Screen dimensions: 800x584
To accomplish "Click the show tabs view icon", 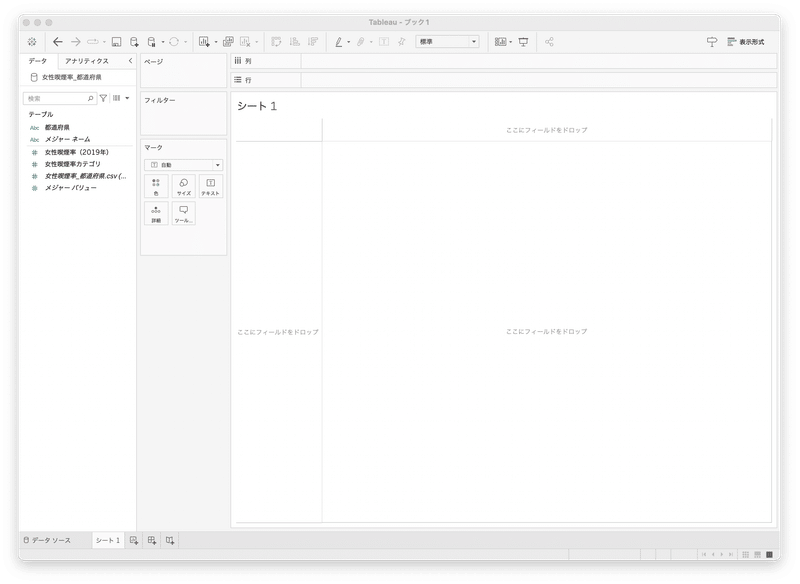I will coord(769,554).
